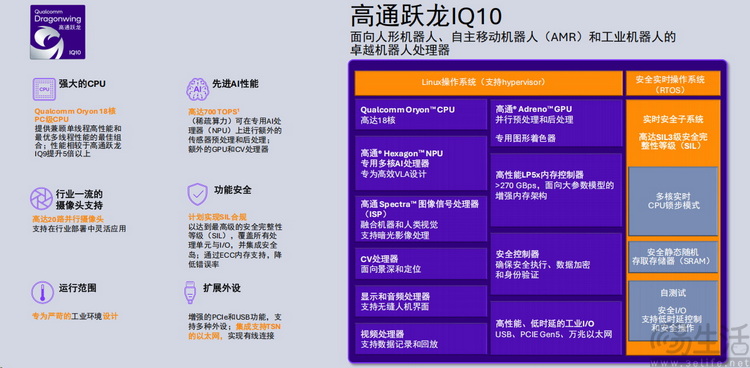Click the CPU chip icon
The width and height of the screenshot is (750, 368).
(x=44, y=89)
